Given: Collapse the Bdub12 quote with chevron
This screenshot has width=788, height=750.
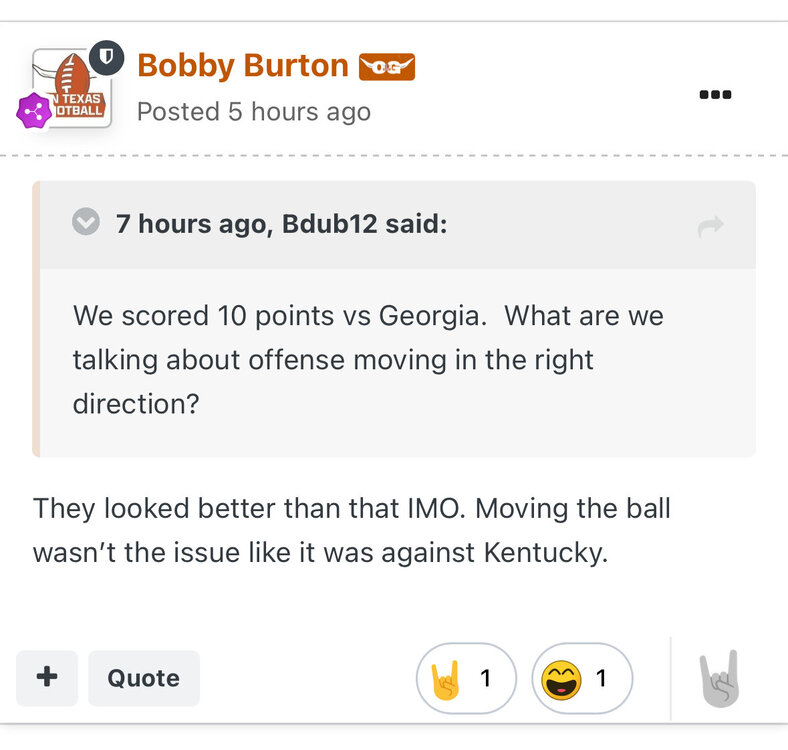Looking at the screenshot, I should click(87, 222).
